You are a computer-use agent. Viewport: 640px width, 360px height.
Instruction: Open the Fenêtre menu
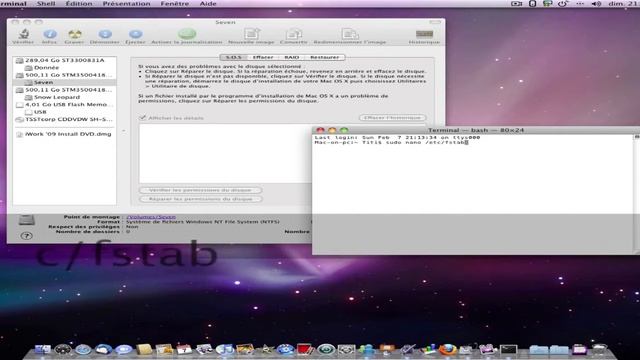pos(175,4)
